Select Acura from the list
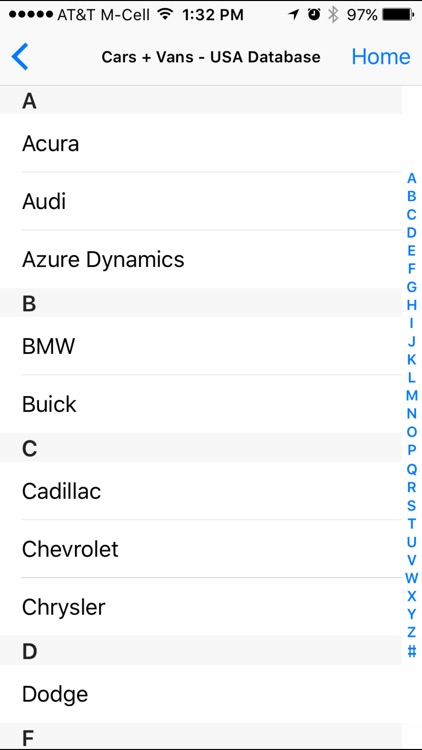This screenshot has width=422, height=750. click(201, 143)
